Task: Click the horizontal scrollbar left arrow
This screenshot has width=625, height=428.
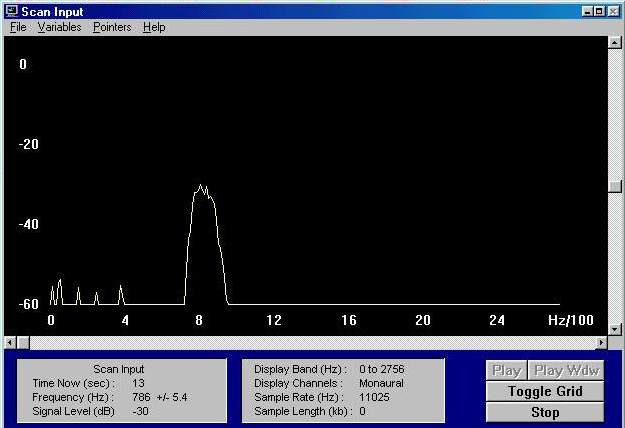Action: point(11,342)
